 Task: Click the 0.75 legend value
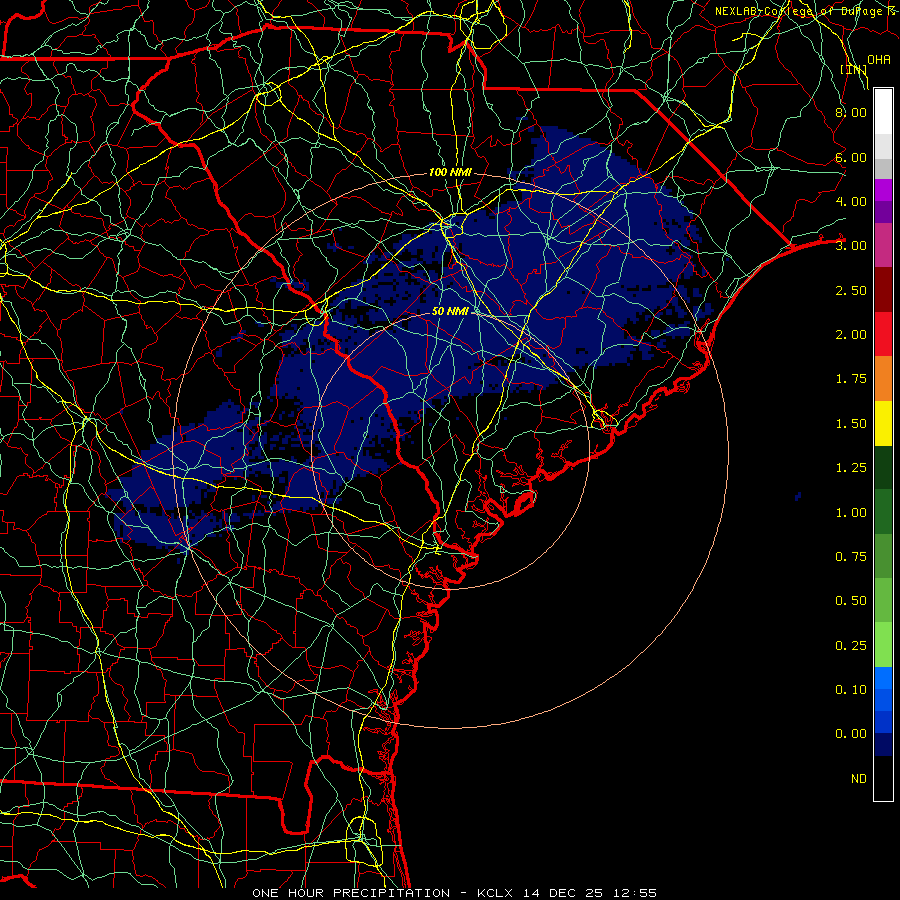coord(851,557)
